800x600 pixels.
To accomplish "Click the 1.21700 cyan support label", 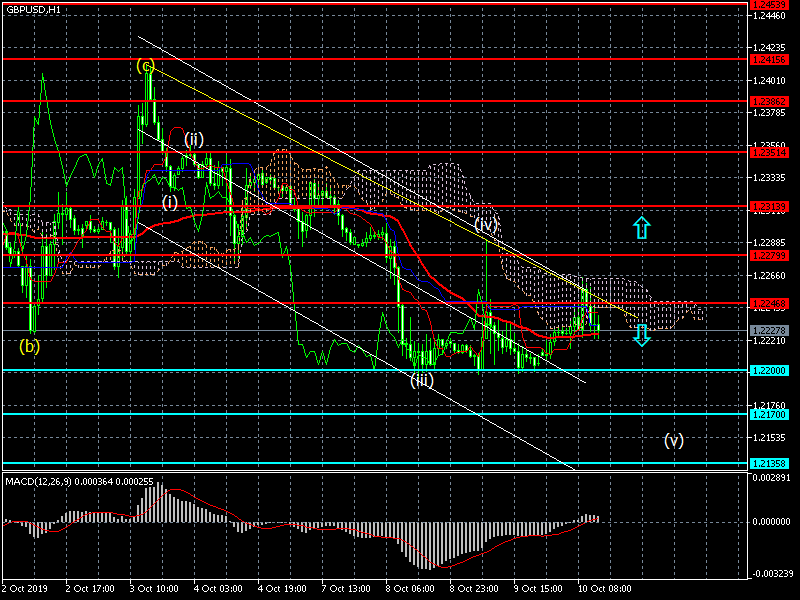I will click(769, 415).
